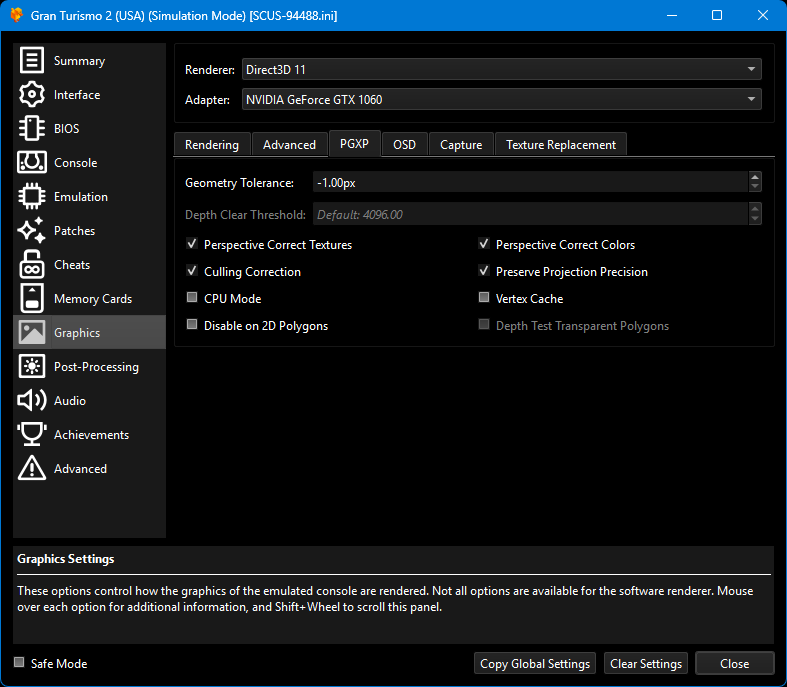
Task: Open Post-Processing settings icon
Action: 32,367
